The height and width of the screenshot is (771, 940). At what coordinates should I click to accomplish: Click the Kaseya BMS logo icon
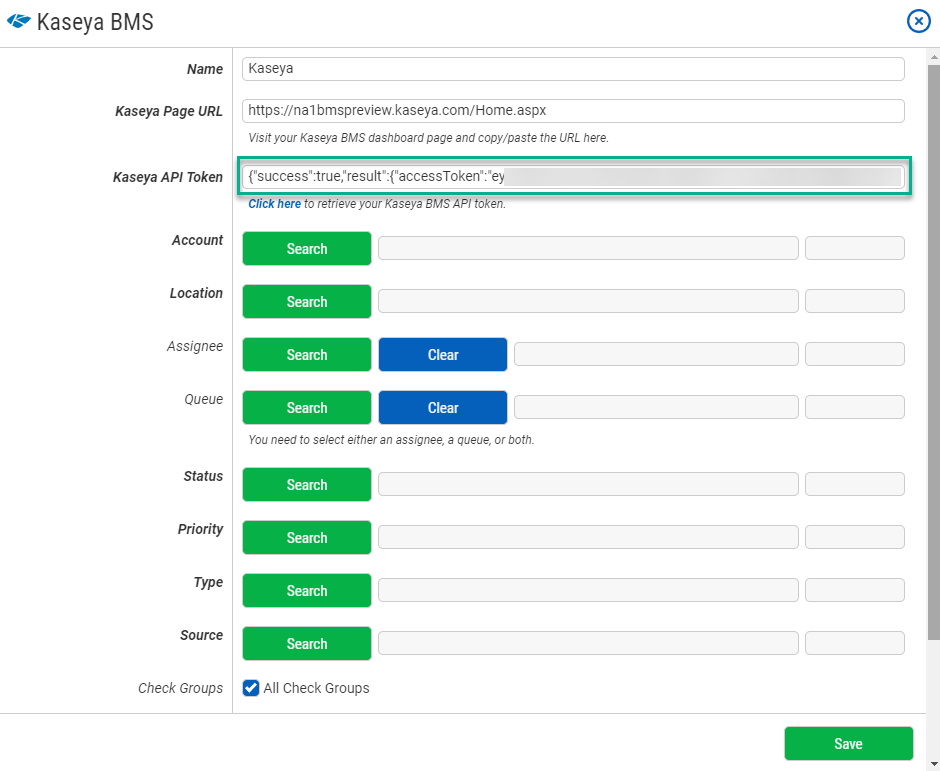(18, 21)
